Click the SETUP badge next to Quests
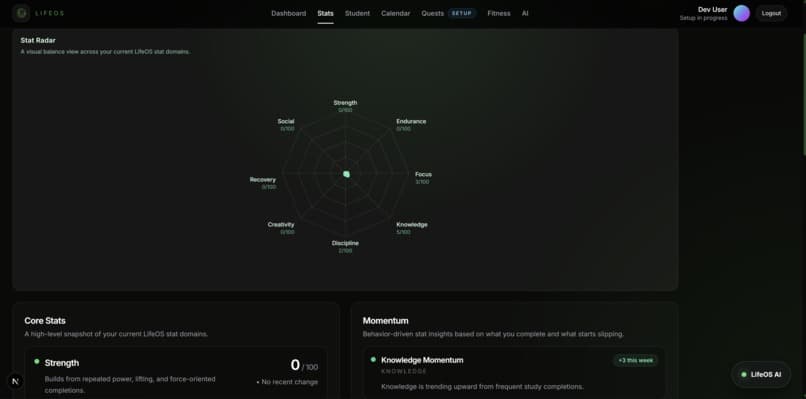 point(462,13)
